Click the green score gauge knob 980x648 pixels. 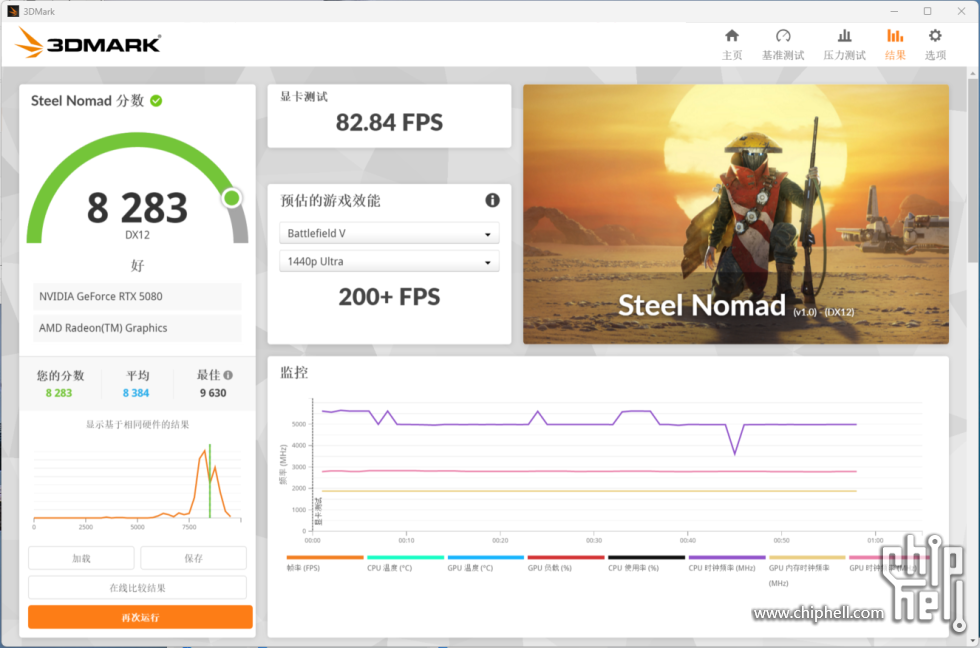click(231, 198)
